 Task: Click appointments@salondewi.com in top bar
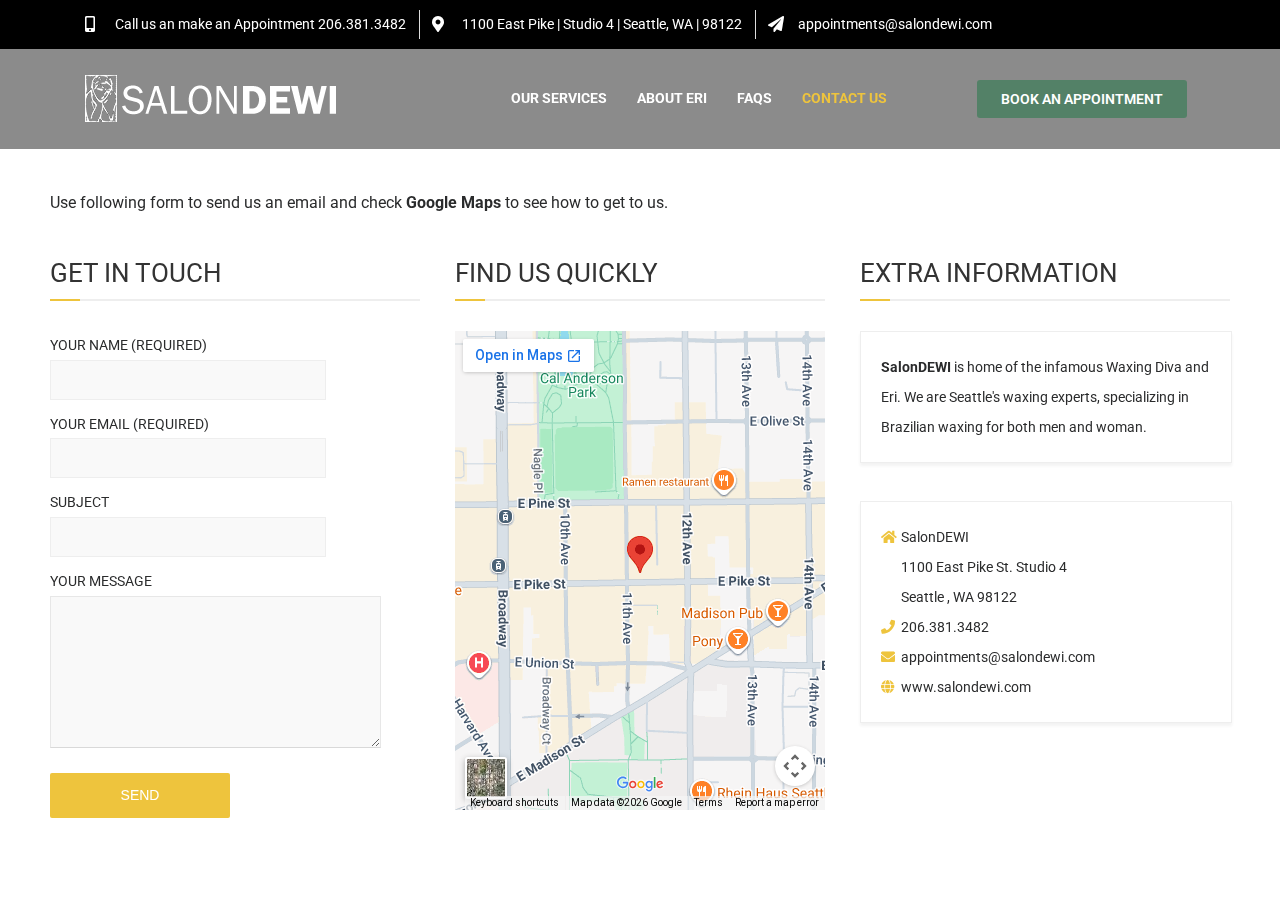coord(895,24)
